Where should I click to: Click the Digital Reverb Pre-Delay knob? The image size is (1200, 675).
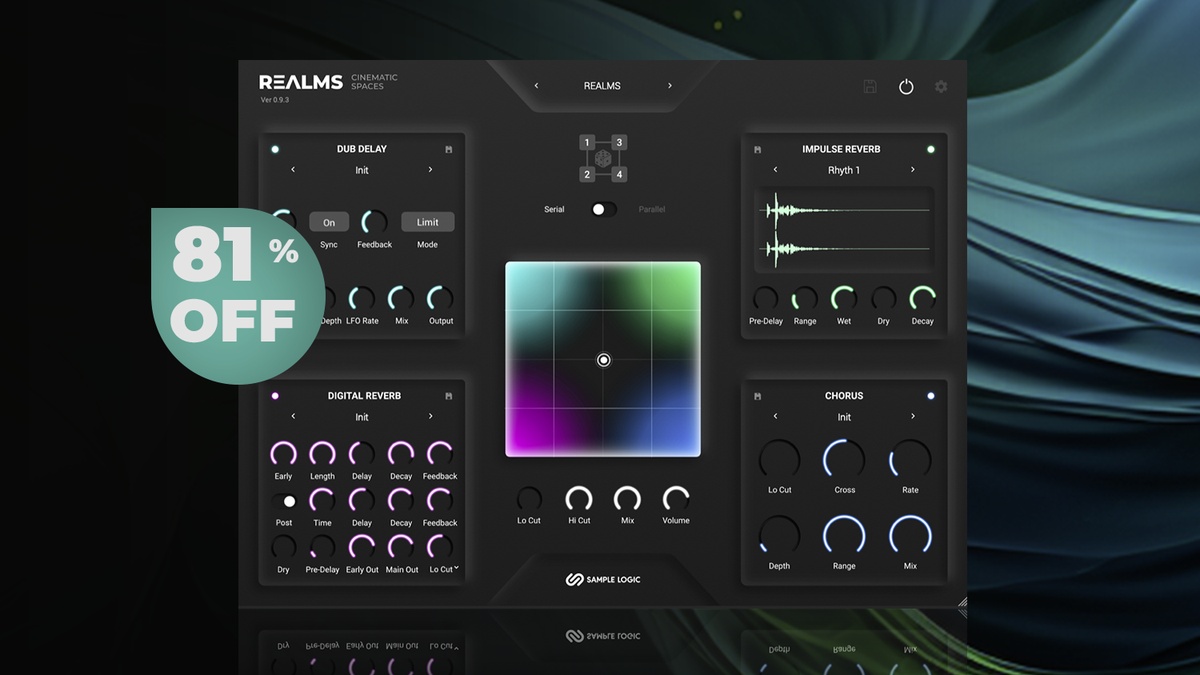(x=322, y=547)
